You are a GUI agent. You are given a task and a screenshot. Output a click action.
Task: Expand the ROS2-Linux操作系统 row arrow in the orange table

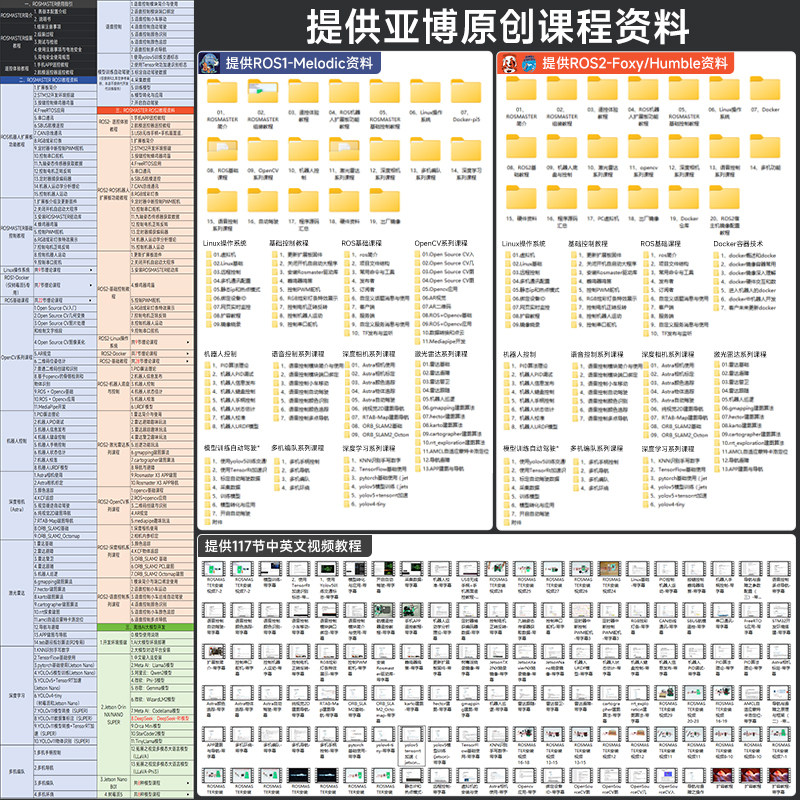pos(188,342)
